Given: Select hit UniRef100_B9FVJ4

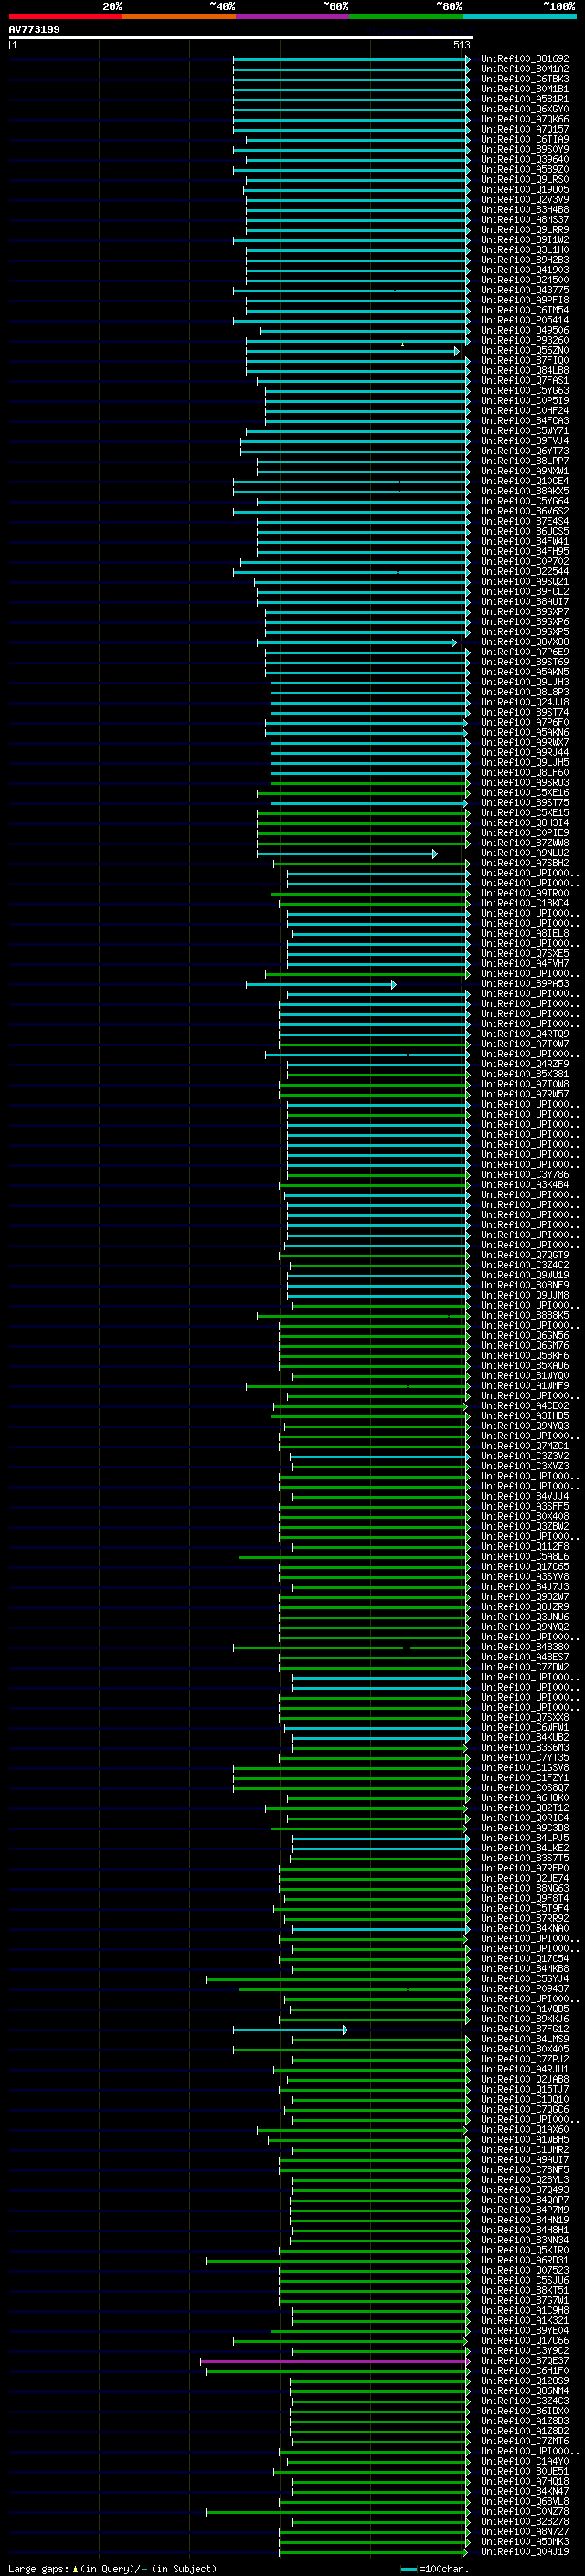Looking at the screenshot, I should (524, 441).
